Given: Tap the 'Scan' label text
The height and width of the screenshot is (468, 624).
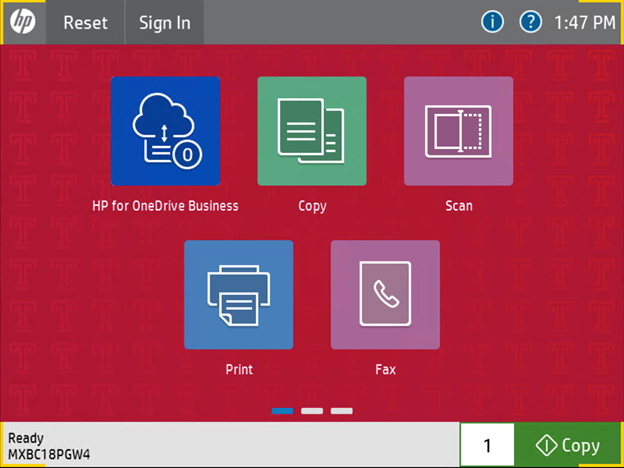Looking at the screenshot, I should coord(459,206).
